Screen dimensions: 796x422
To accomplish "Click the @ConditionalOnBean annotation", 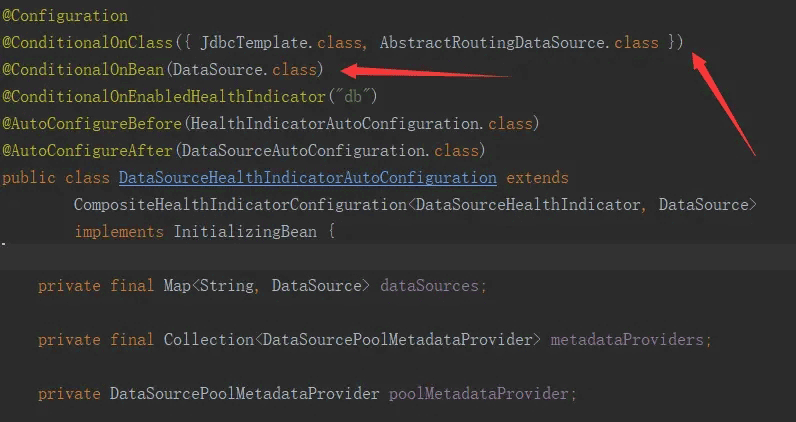I will click(x=83, y=70).
